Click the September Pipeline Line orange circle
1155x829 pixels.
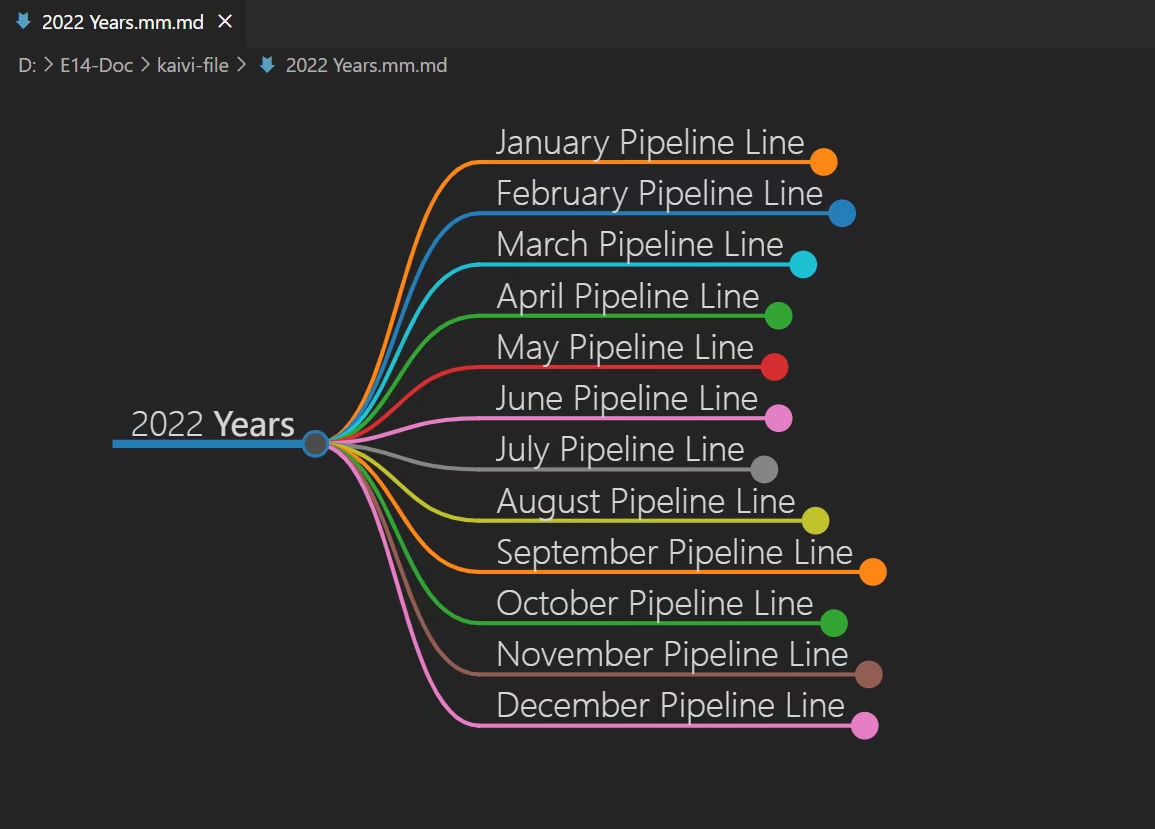(873, 572)
